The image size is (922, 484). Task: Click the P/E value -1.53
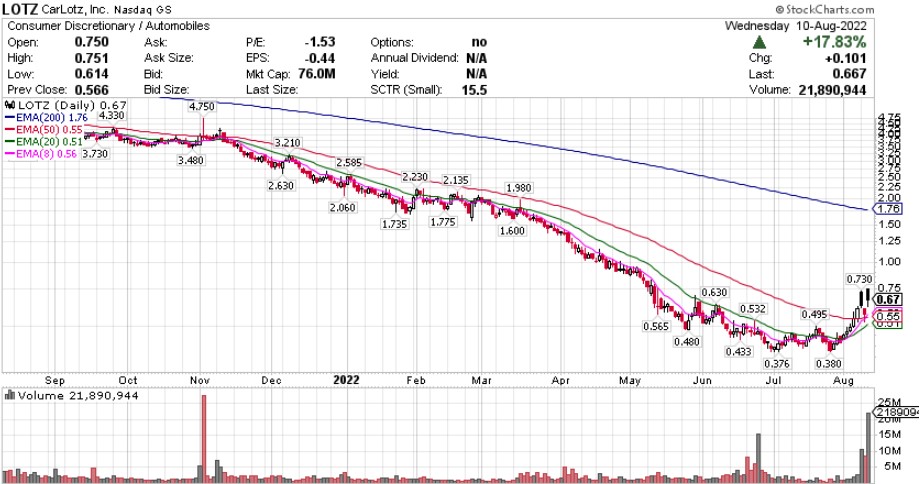coord(320,42)
